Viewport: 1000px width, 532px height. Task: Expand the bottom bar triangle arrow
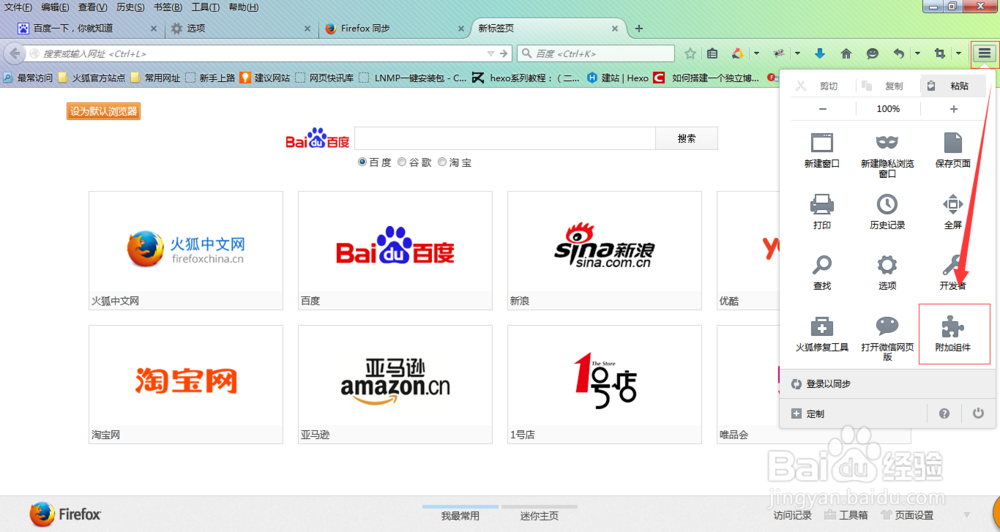tap(967, 515)
